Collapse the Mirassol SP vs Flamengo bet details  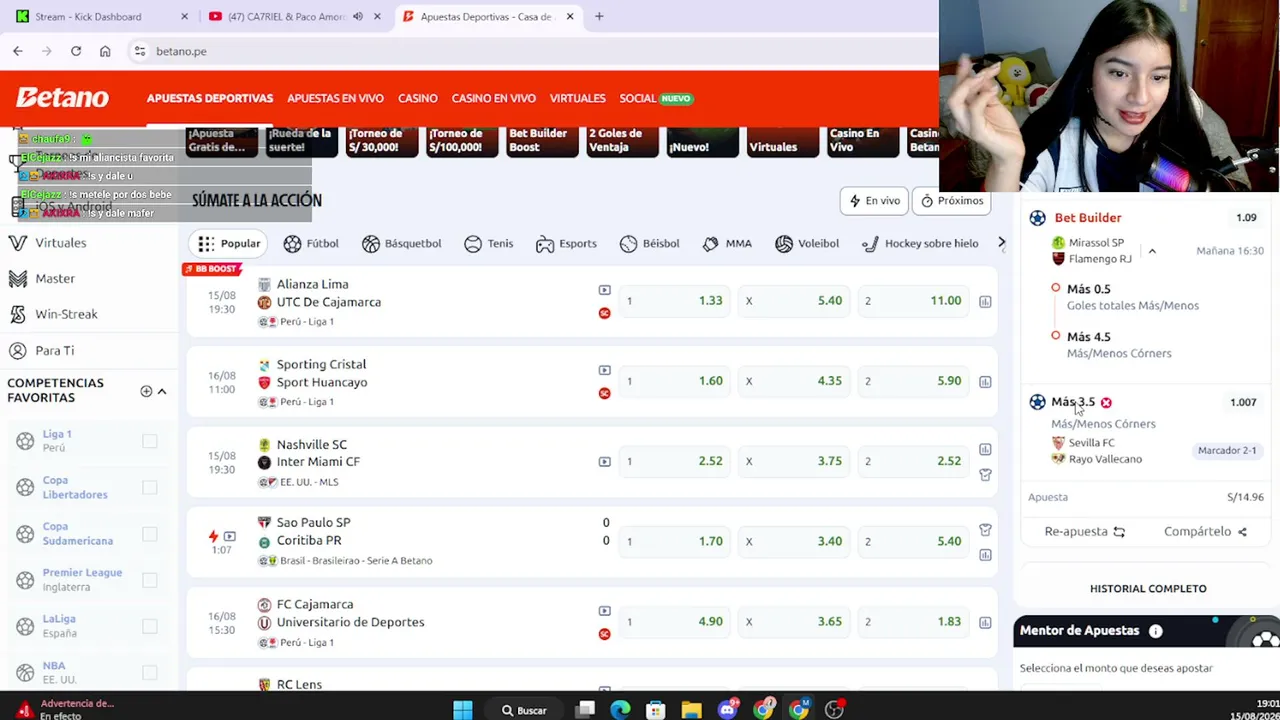pyautogui.click(x=1152, y=251)
